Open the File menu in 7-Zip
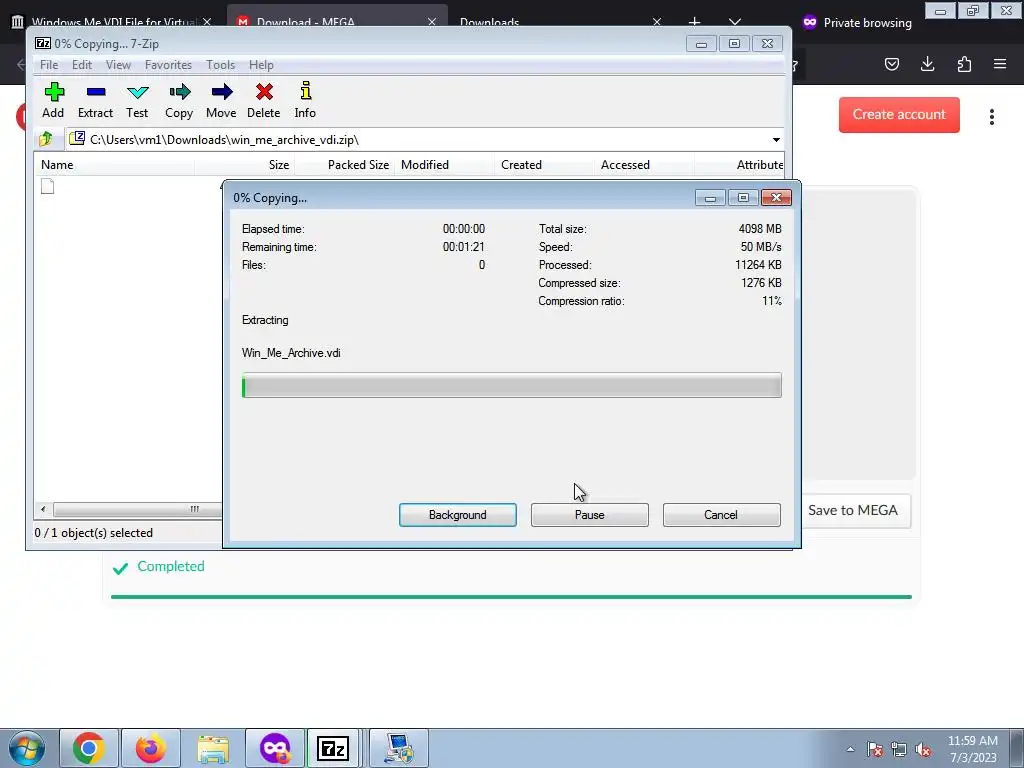 coord(49,65)
